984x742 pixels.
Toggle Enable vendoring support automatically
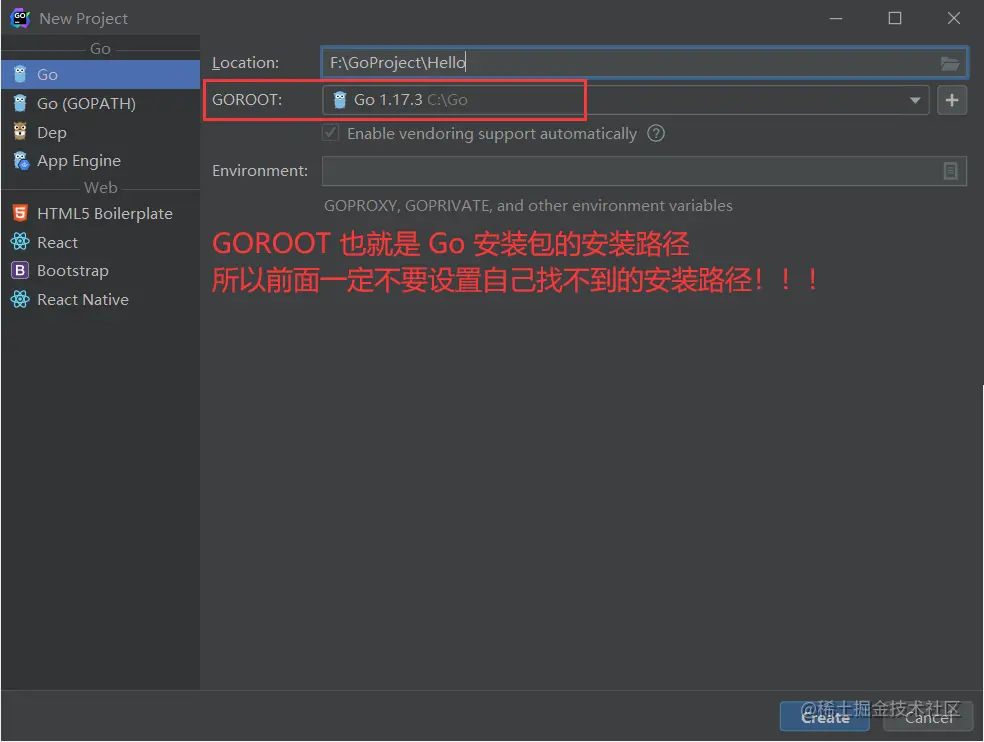tap(331, 133)
